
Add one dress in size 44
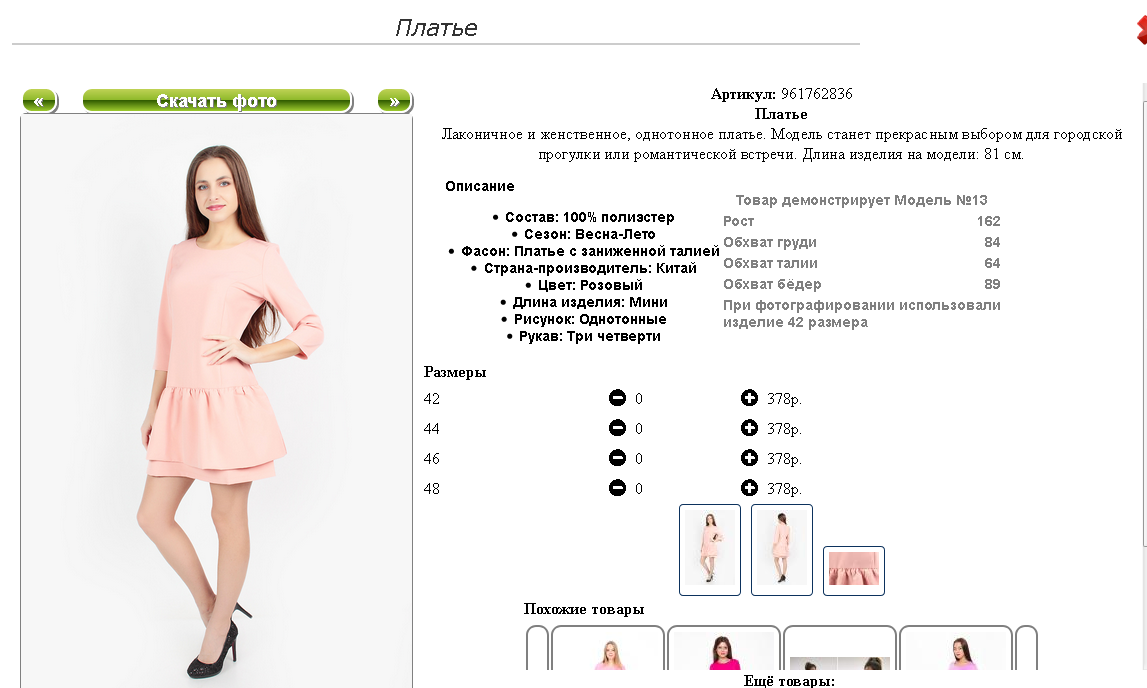coord(749,428)
